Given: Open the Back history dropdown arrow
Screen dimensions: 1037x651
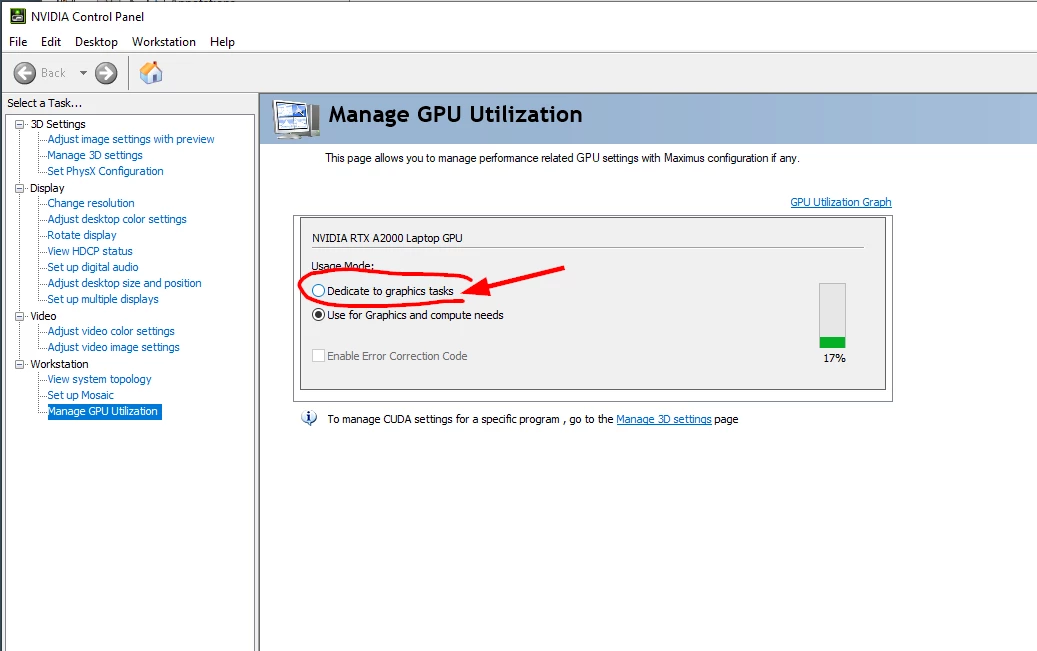Looking at the screenshot, I should 83,73.
